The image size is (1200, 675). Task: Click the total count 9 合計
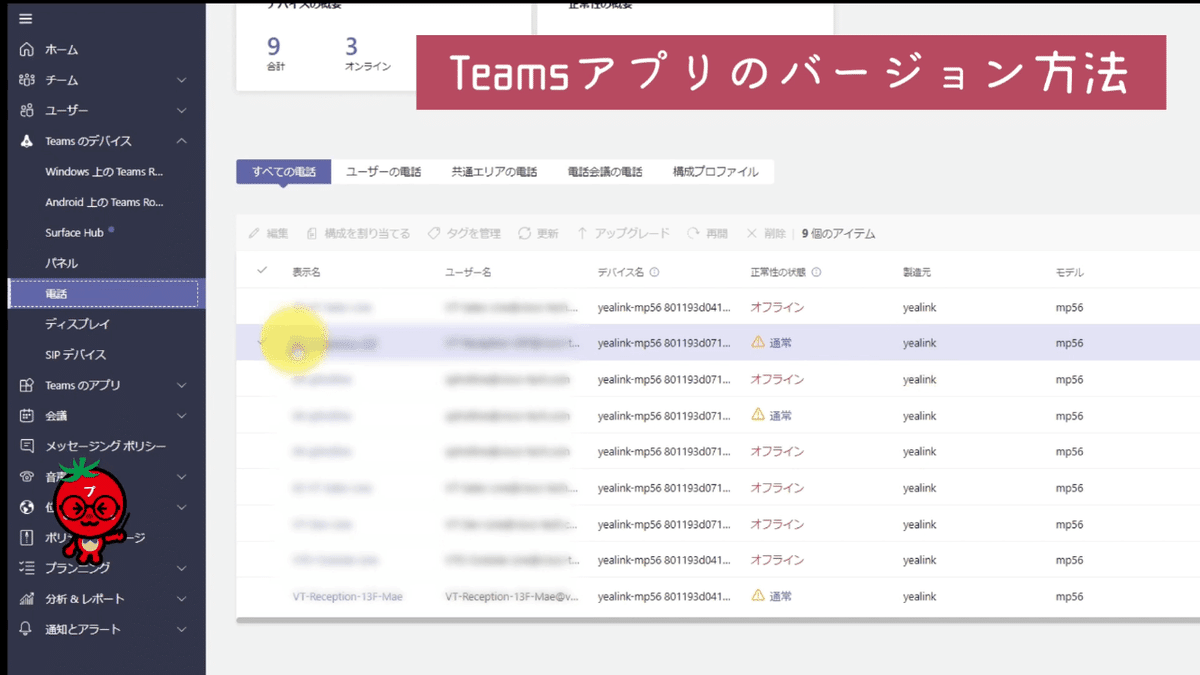tap(275, 54)
